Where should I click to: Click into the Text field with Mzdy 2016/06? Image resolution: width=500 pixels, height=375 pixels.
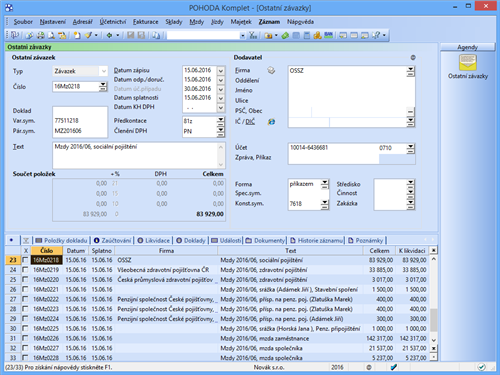tap(139, 155)
